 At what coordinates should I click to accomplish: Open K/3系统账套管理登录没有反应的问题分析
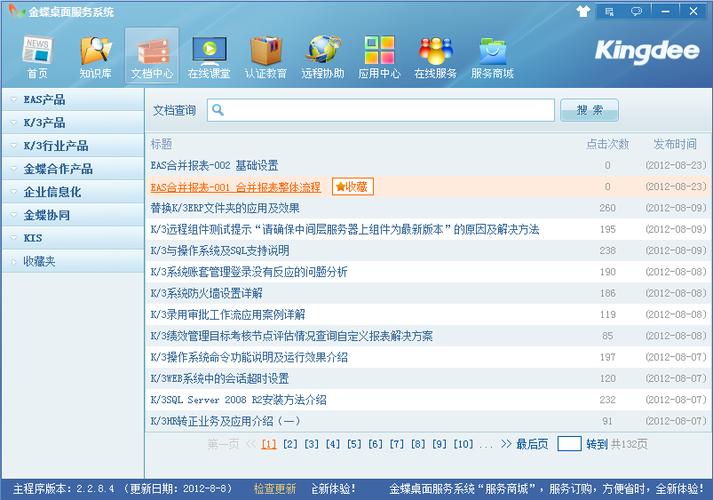pos(249,272)
